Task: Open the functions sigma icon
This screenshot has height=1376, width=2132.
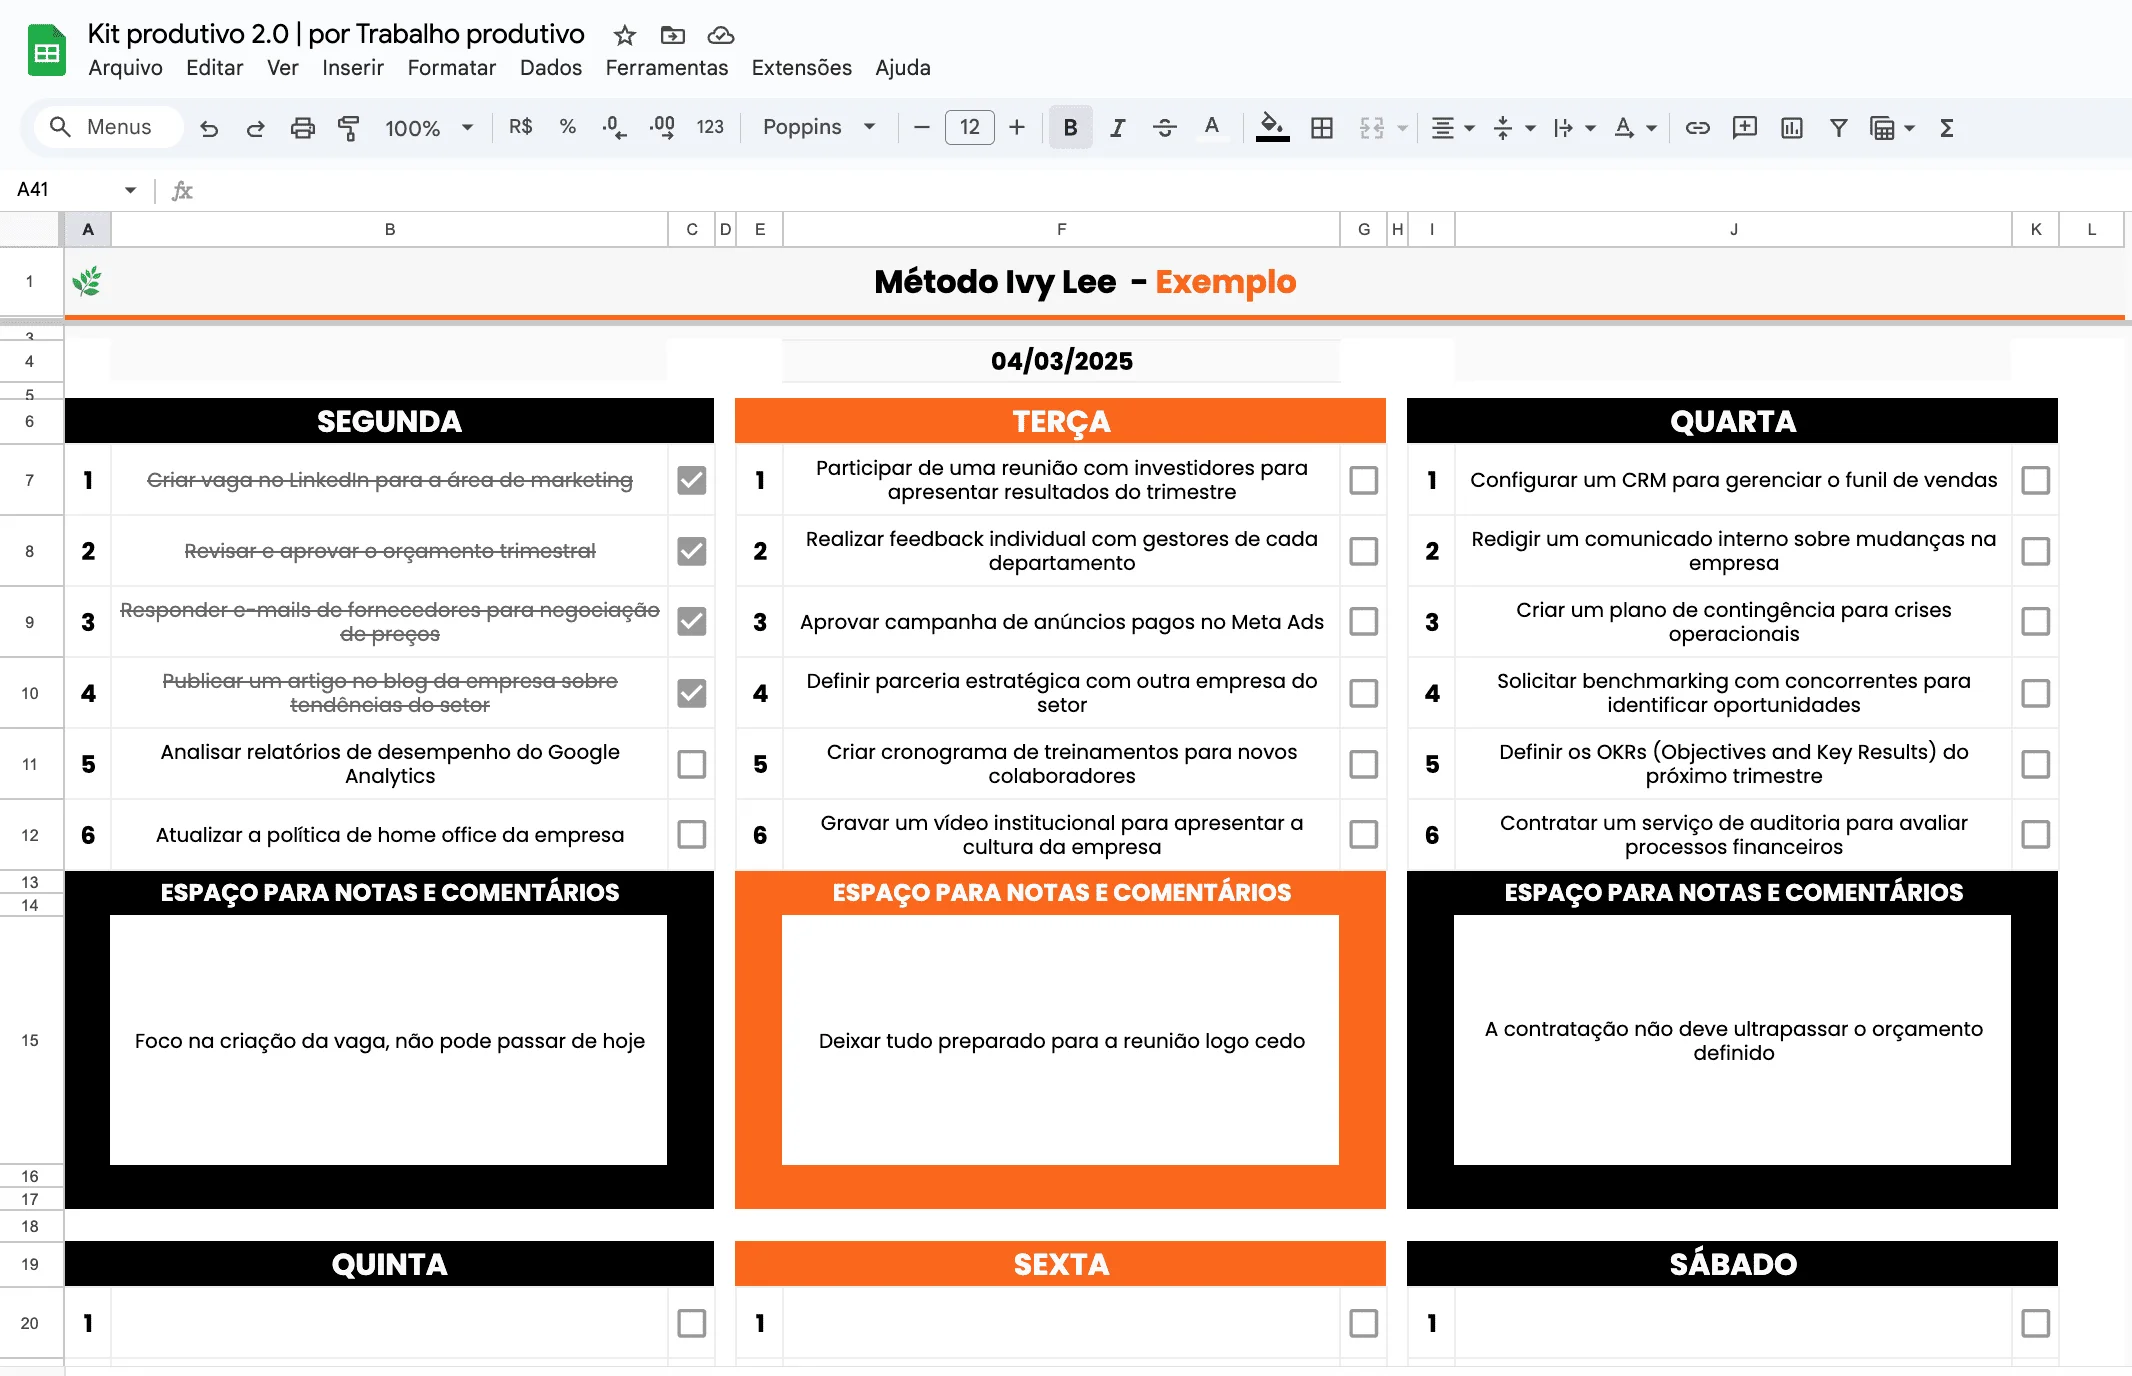Action: [1946, 127]
